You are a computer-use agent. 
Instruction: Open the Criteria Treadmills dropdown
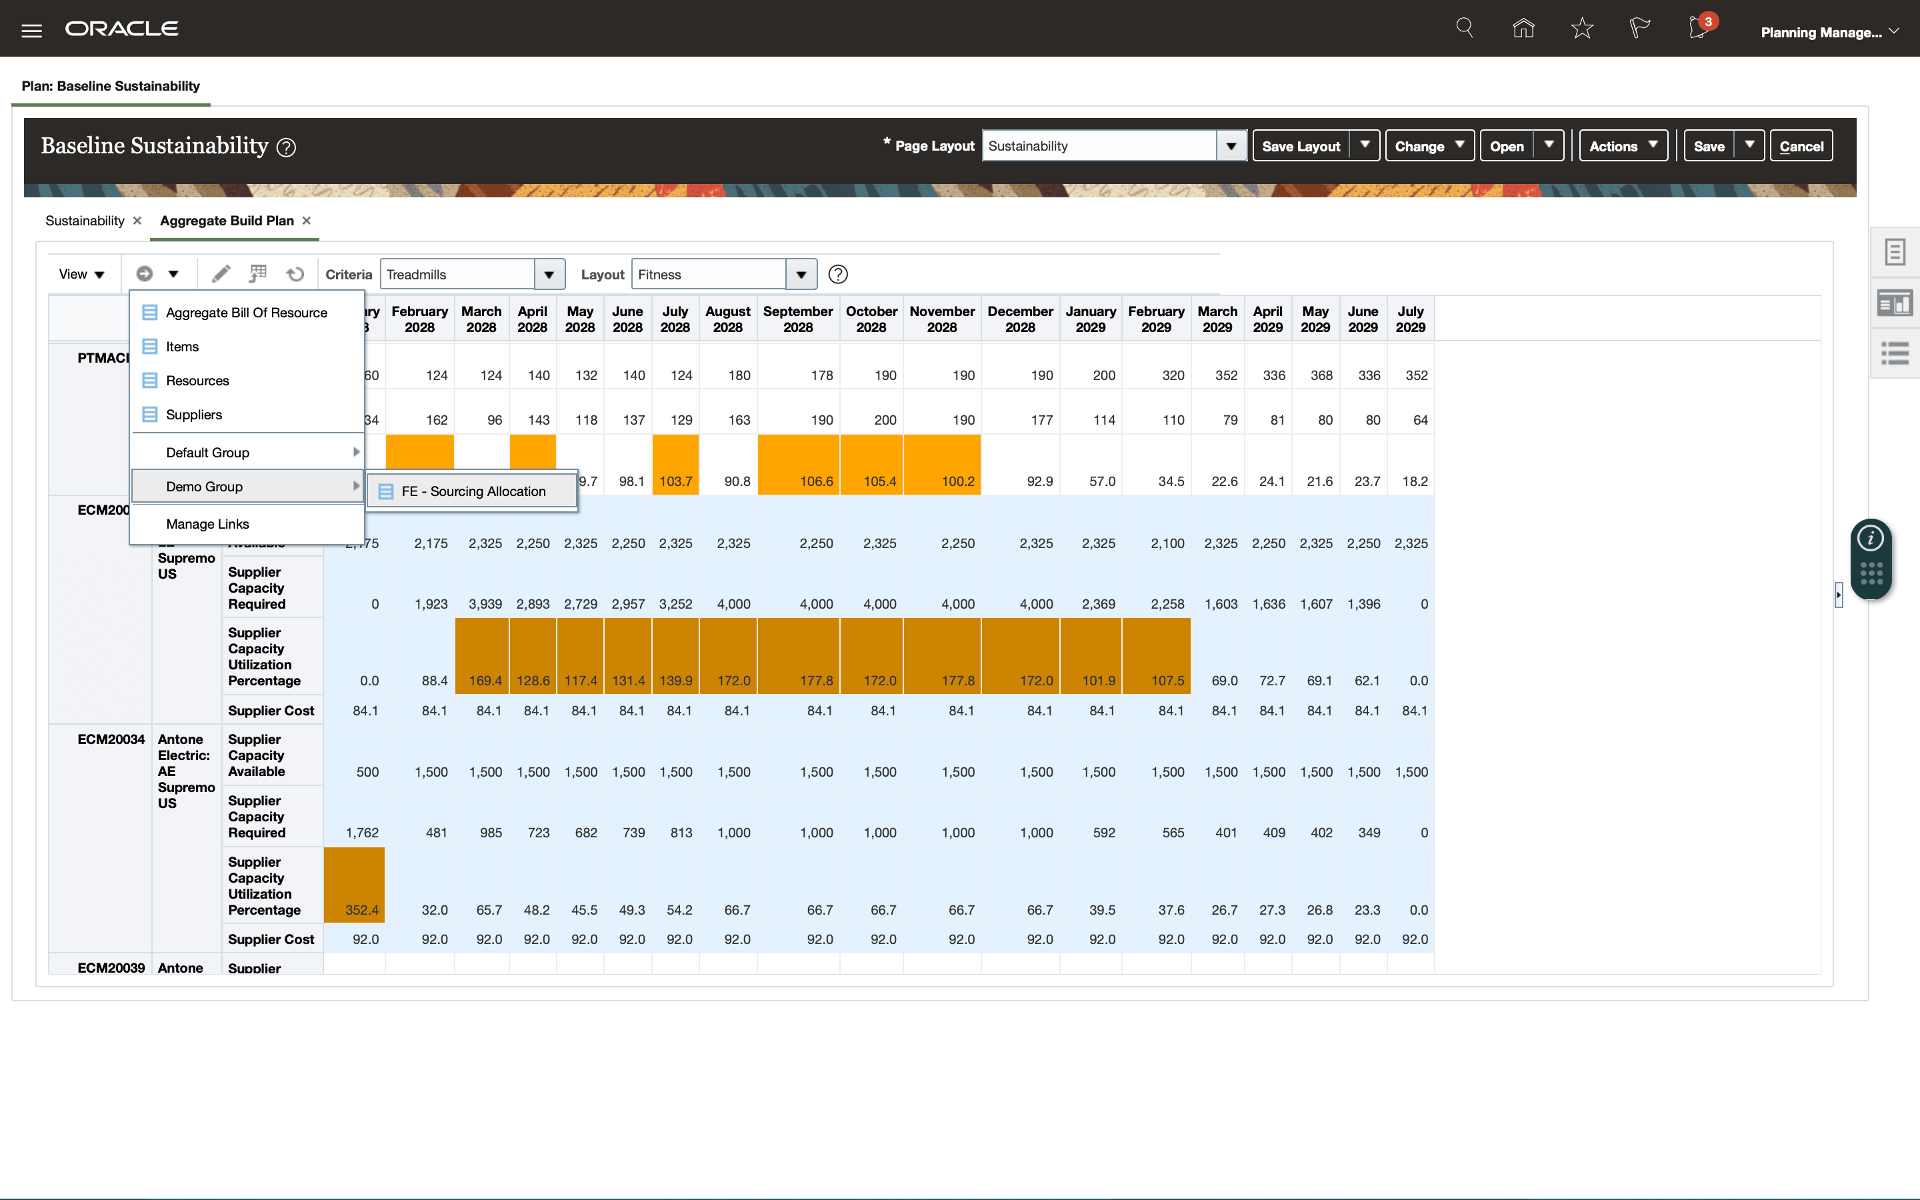tap(549, 274)
